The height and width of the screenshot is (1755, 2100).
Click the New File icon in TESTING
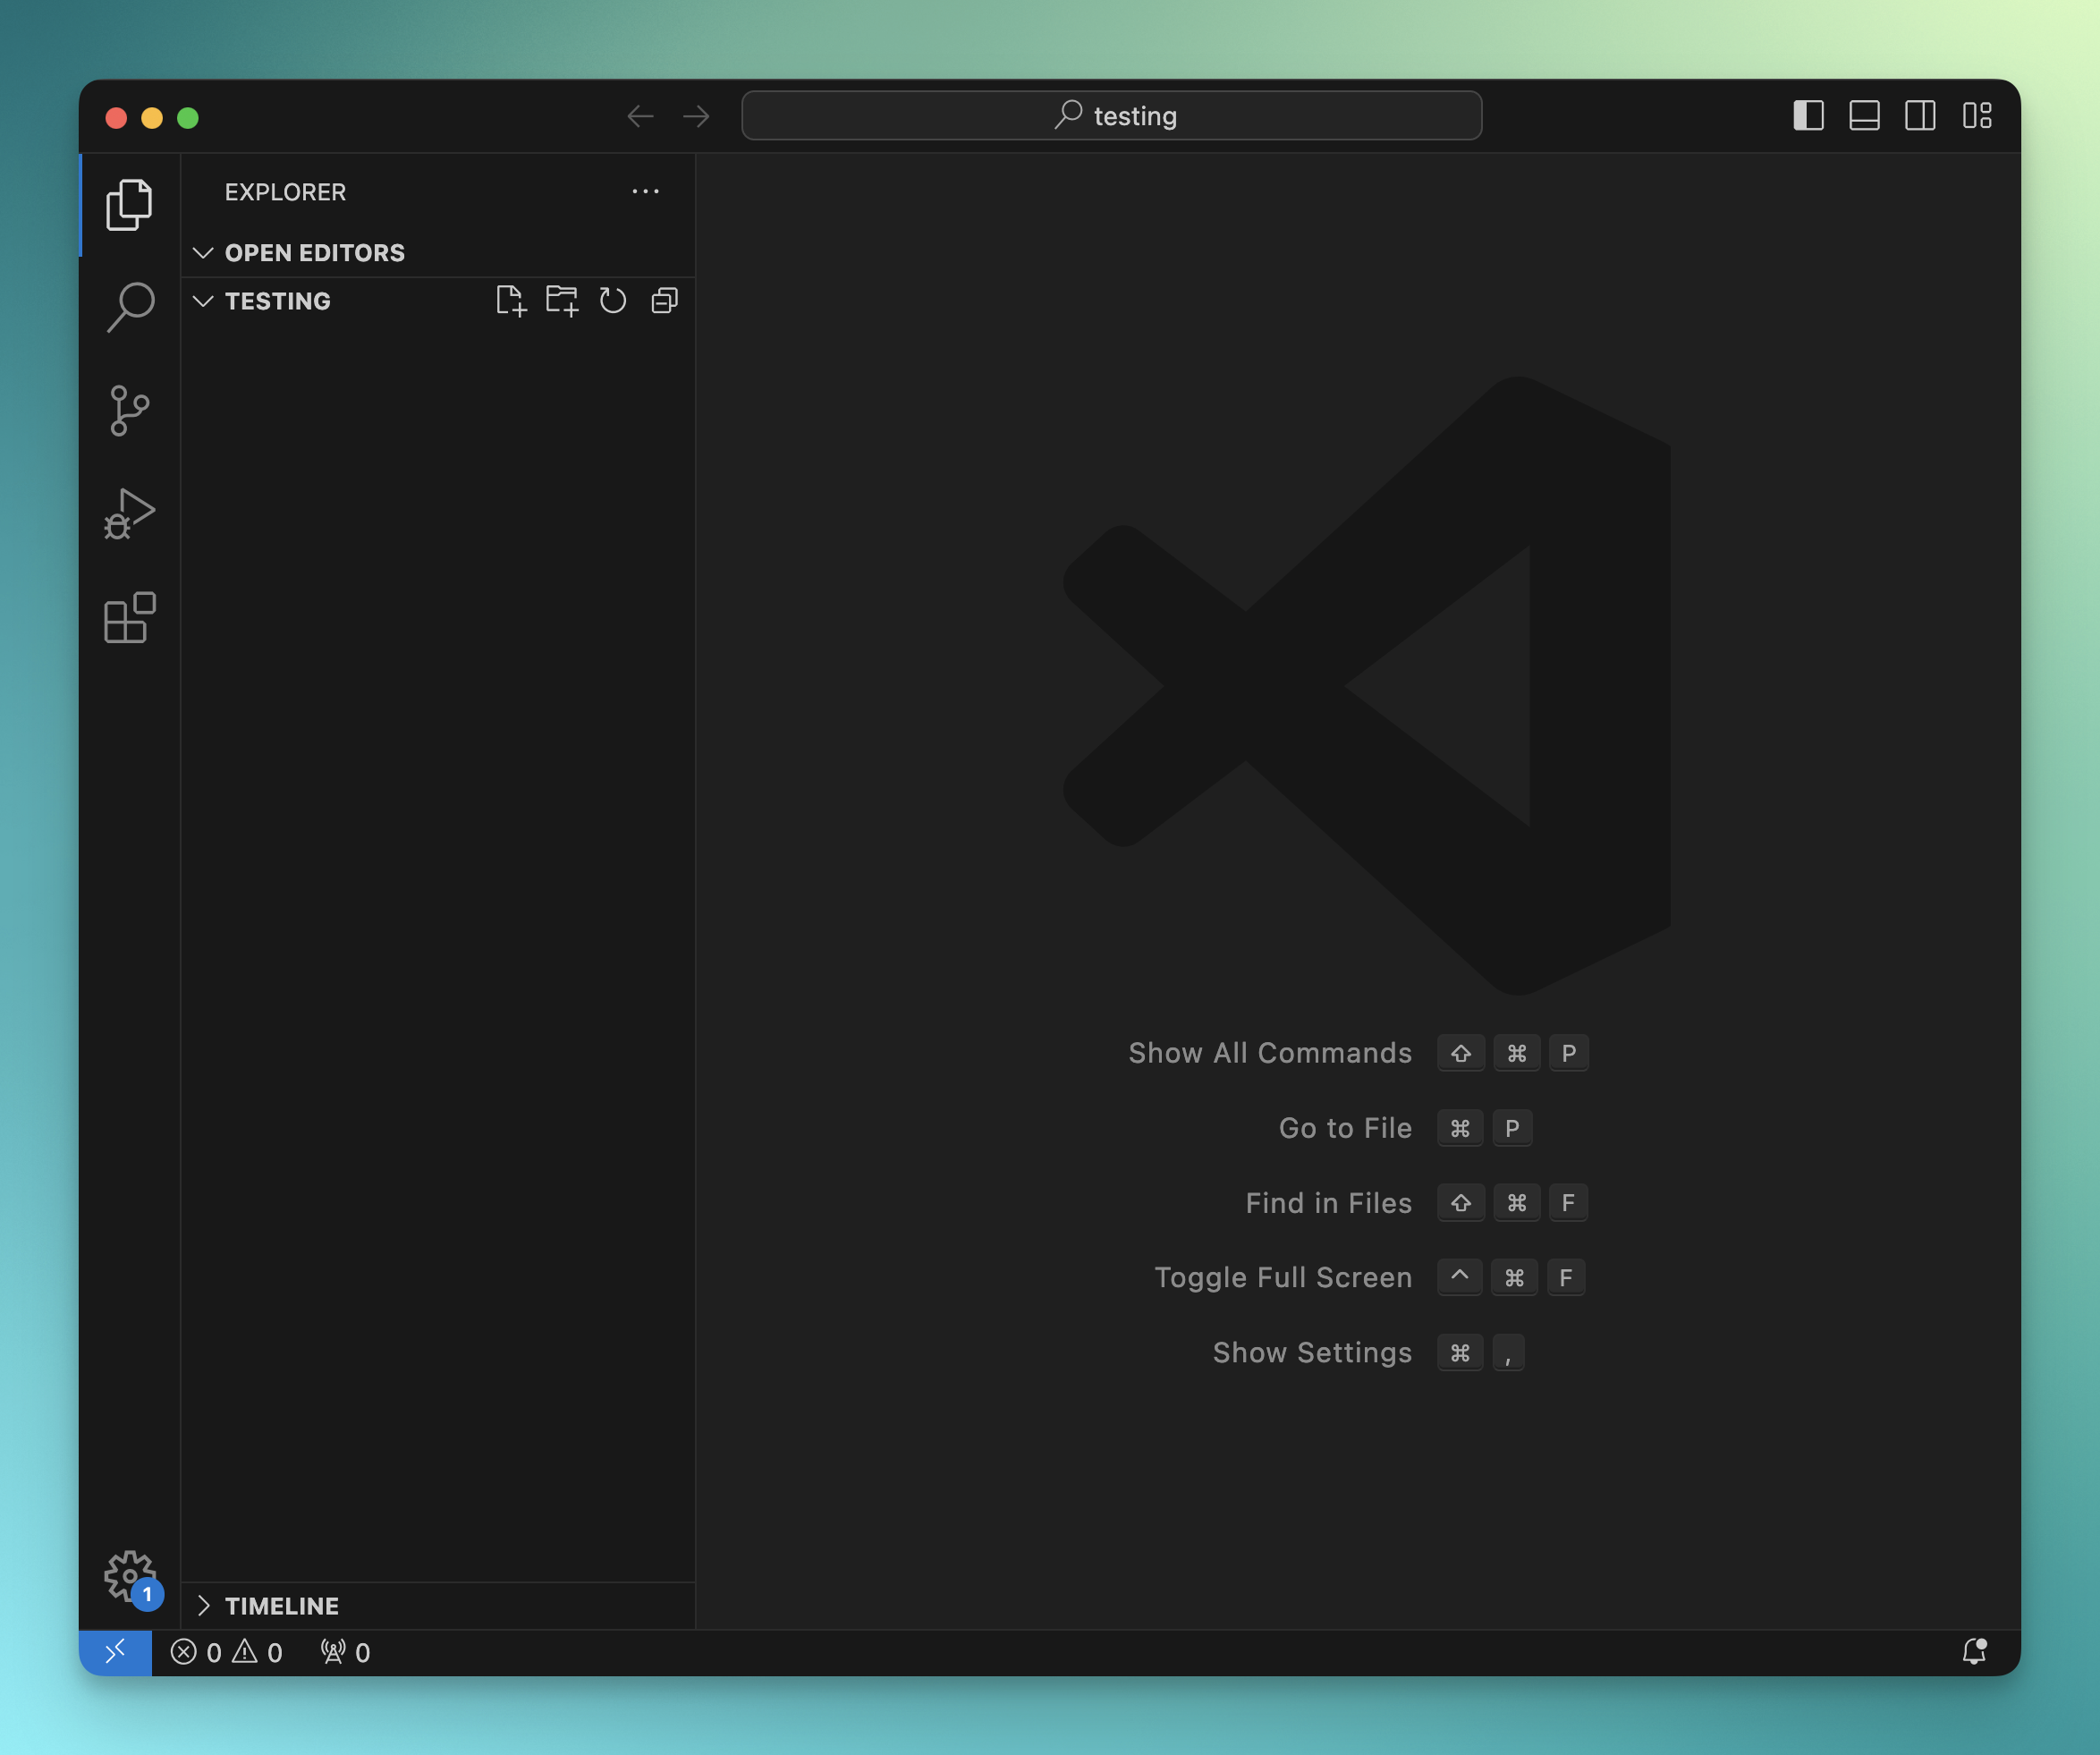(510, 301)
